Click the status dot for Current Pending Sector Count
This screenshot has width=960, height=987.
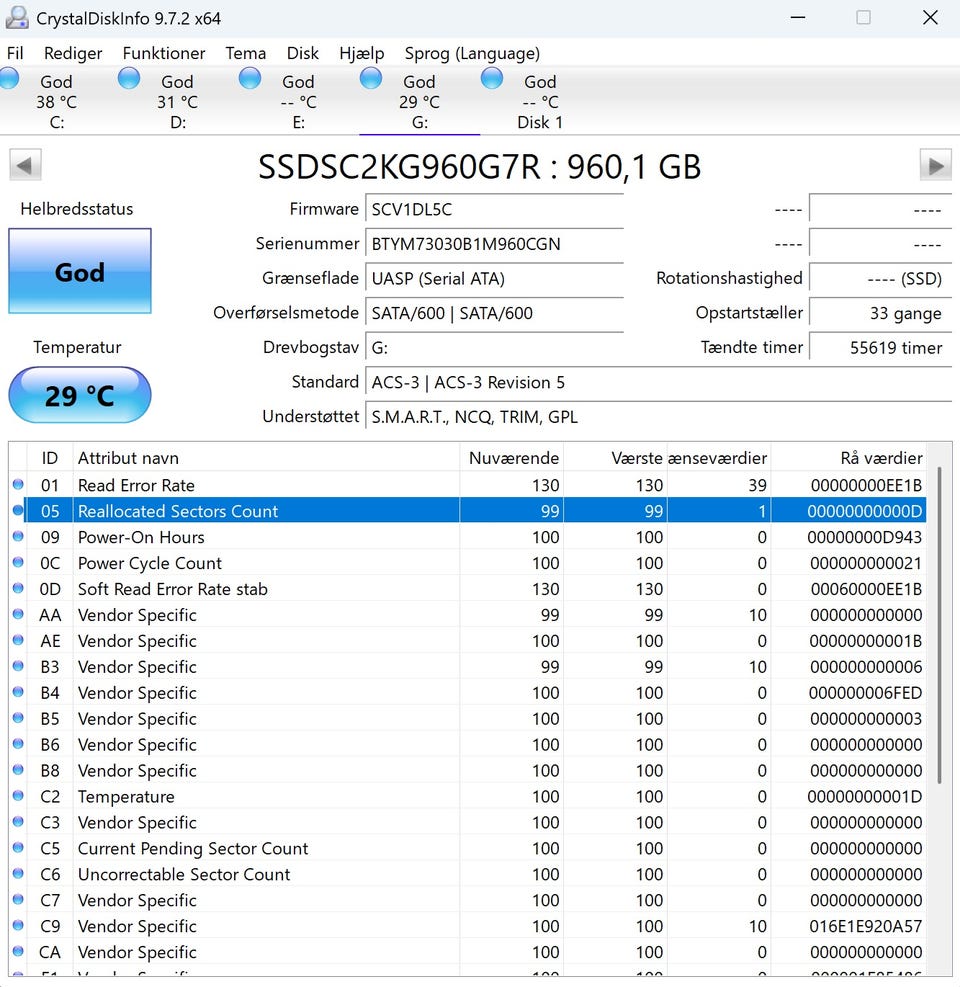pyautogui.click(x=18, y=847)
